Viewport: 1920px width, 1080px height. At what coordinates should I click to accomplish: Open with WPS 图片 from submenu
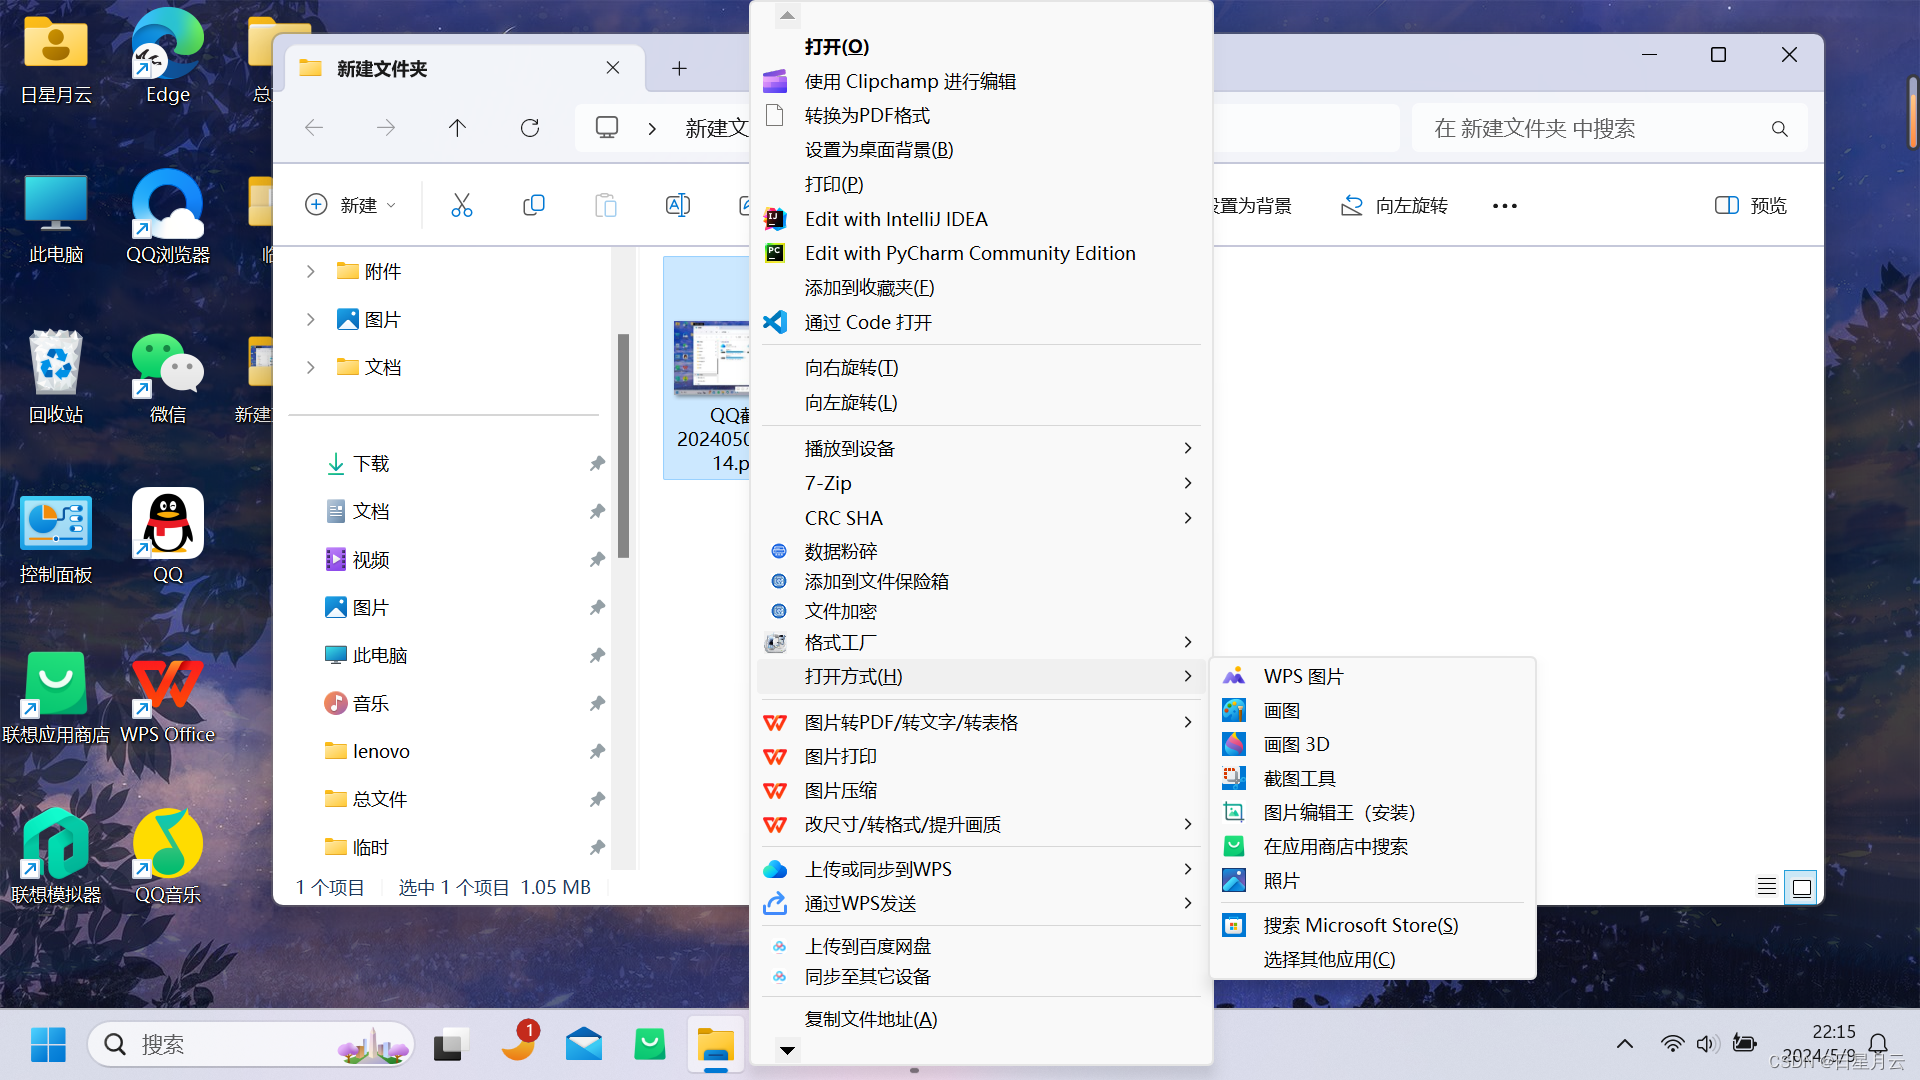1372,676
